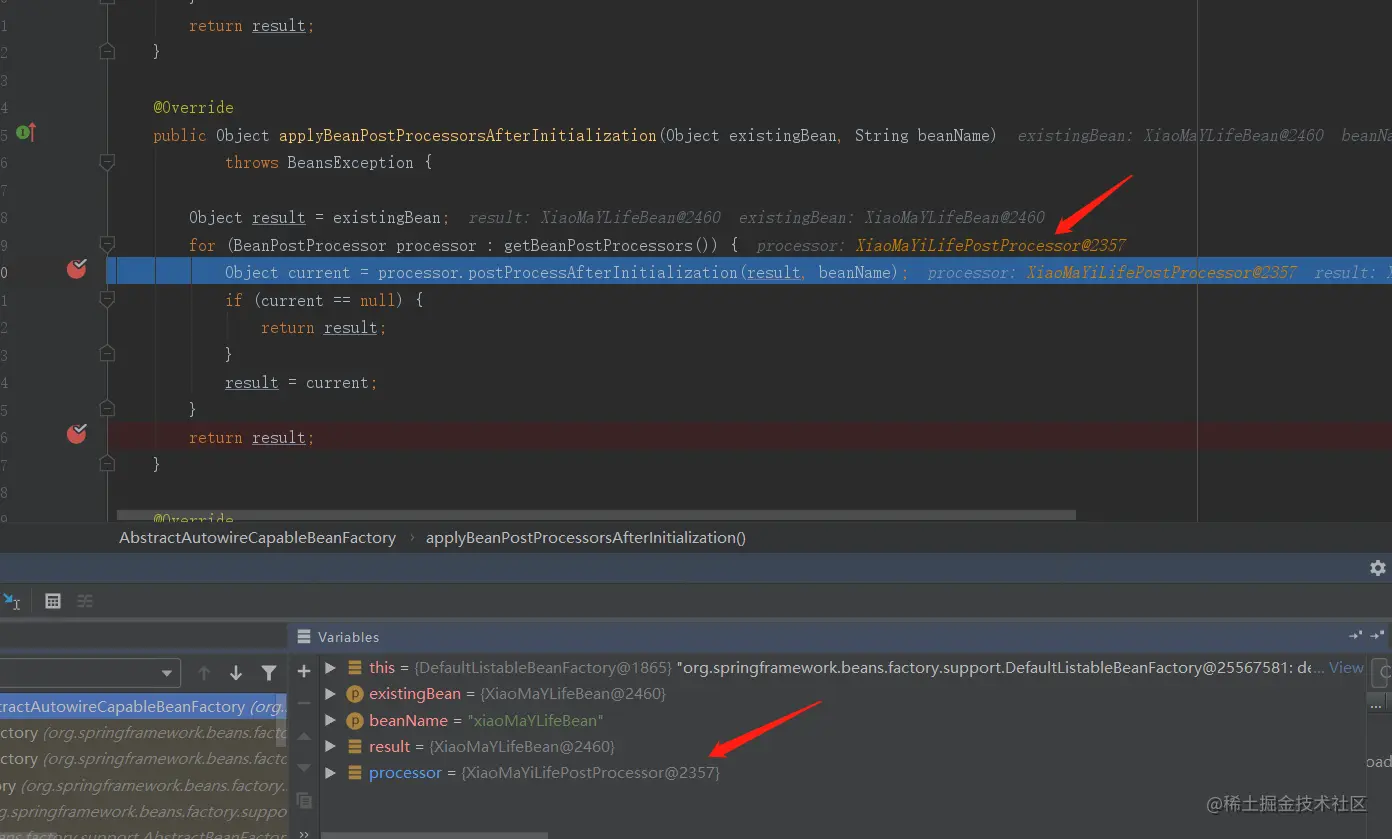Click the Run to Cursor debugger icon
The width and height of the screenshot is (1392, 839).
pyautogui.click(x=11, y=600)
